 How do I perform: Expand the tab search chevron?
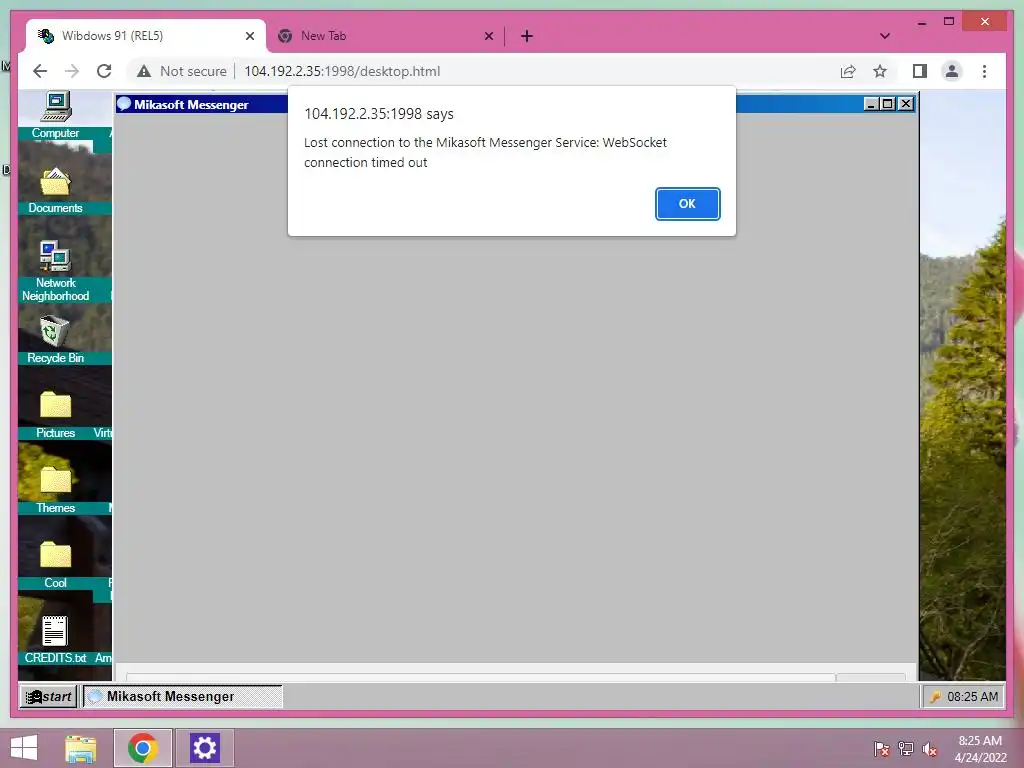885,36
